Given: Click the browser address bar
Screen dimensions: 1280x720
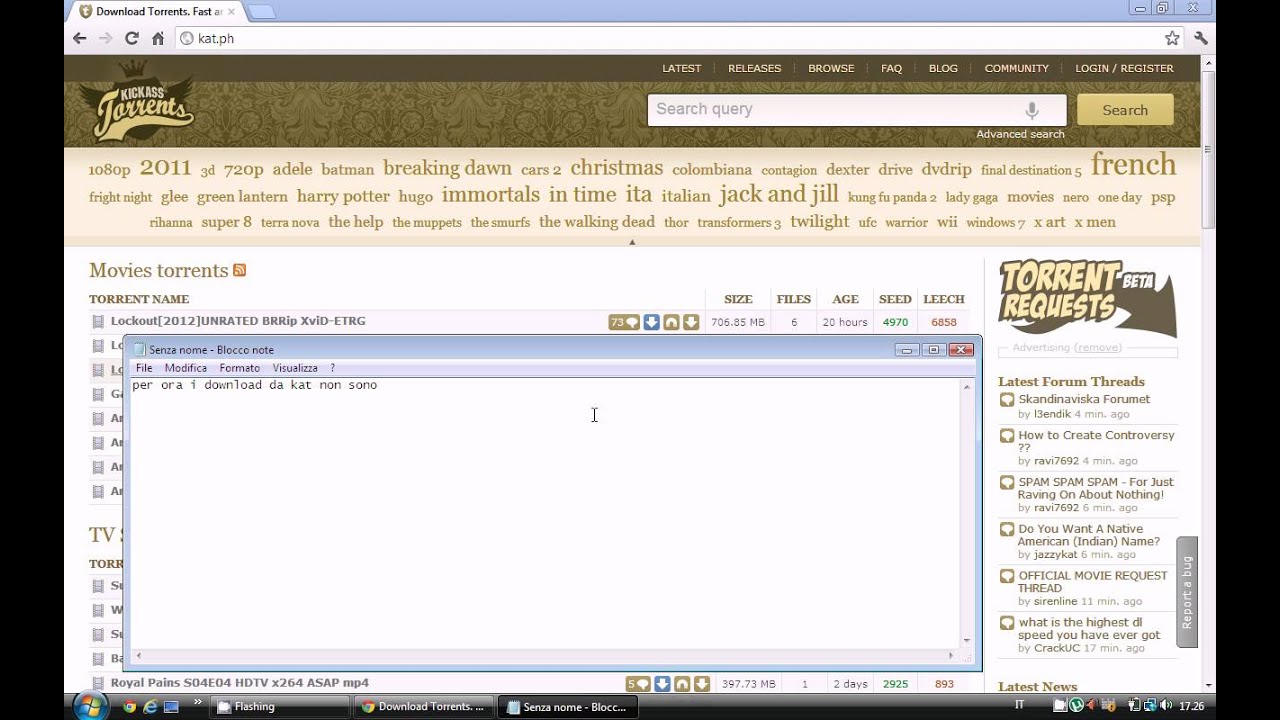Looking at the screenshot, I should 670,38.
